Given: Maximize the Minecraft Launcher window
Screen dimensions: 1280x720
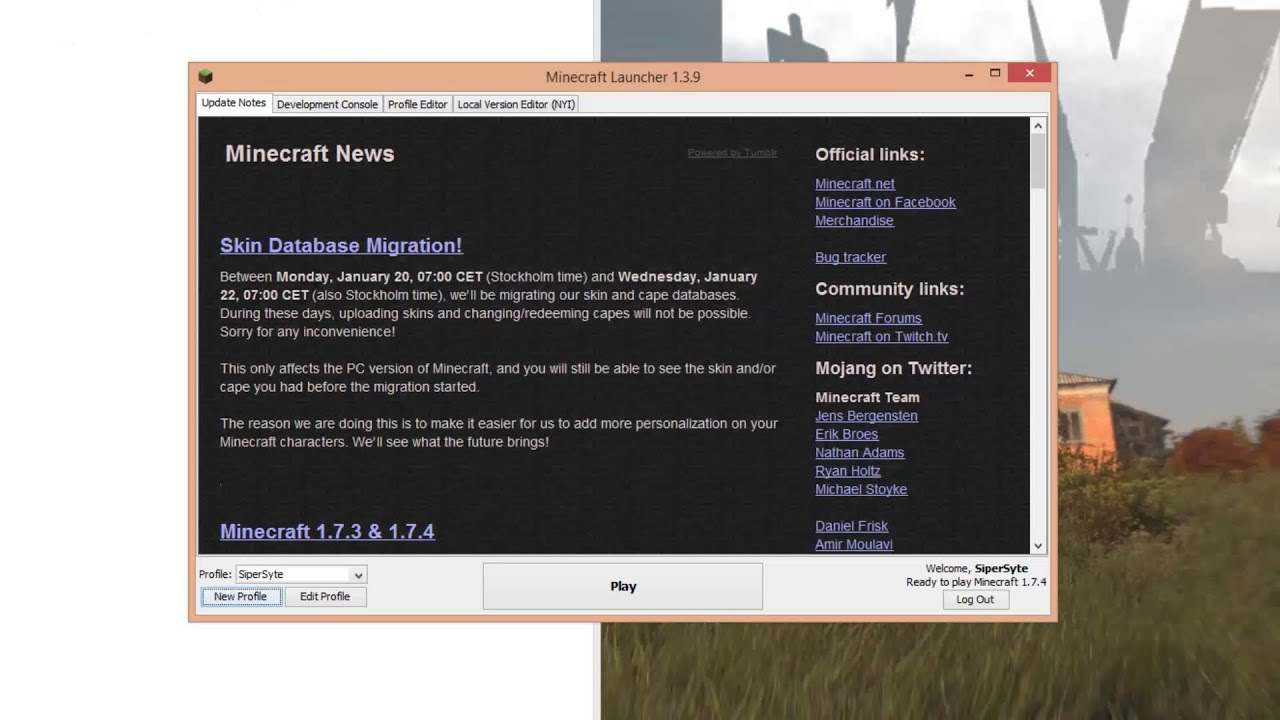Looking at the screenshot, I should (x=995, y=73).
